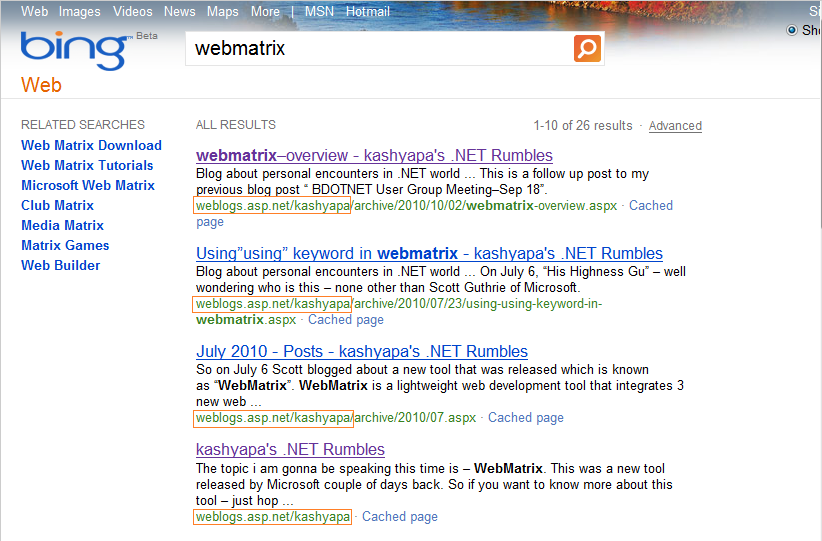Click the RELATED SEARCHES heading
This screenshot has height=541, width=822.
point(83,125)
